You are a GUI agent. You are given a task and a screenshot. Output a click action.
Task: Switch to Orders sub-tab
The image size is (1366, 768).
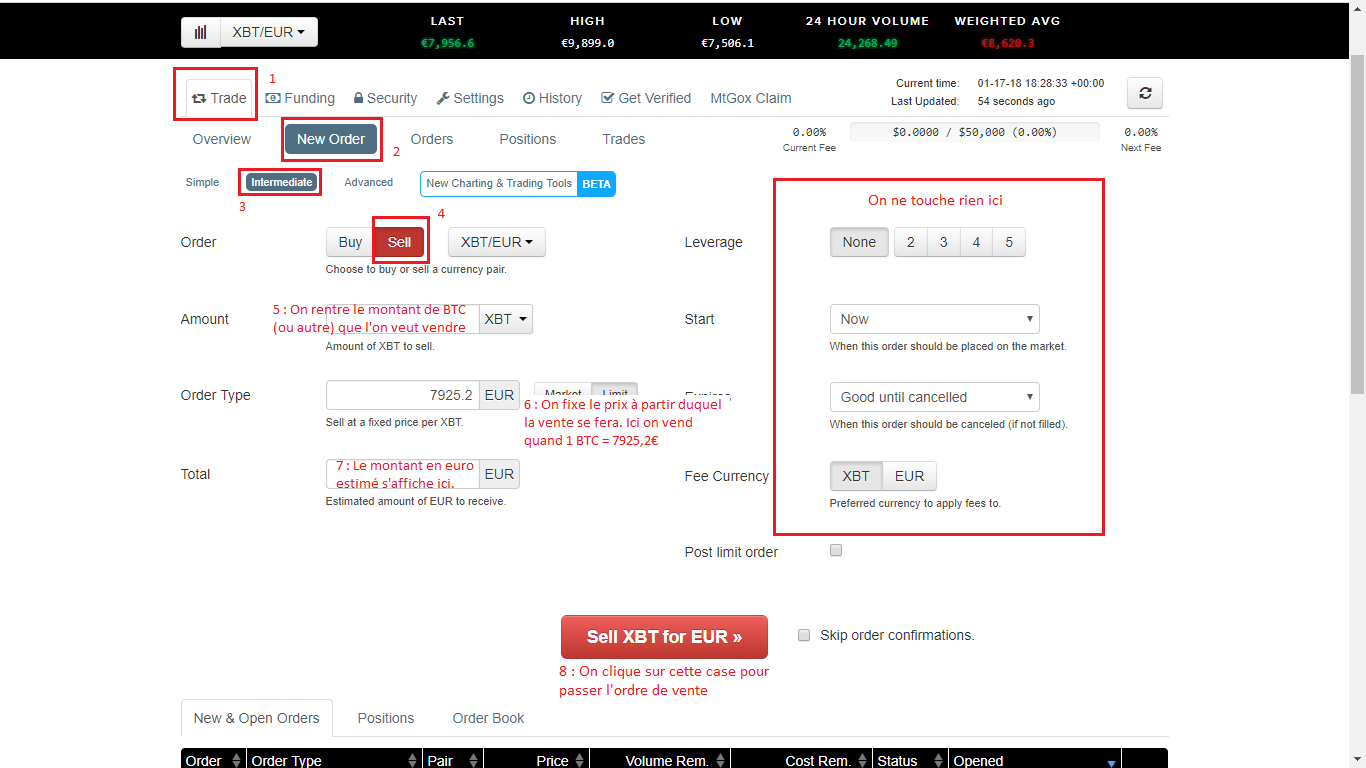pos(432,139)
